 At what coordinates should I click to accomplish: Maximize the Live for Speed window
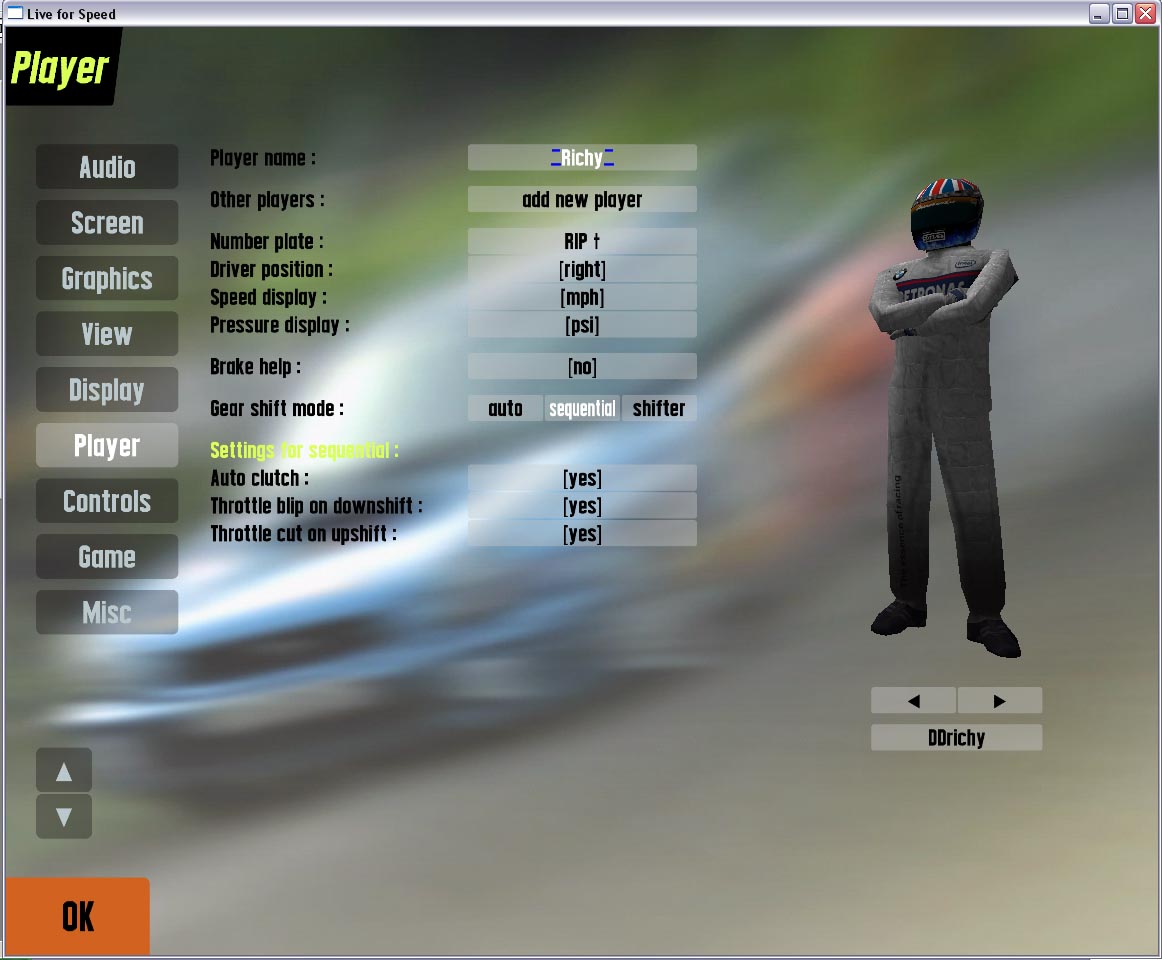[x=1123, y=13]
